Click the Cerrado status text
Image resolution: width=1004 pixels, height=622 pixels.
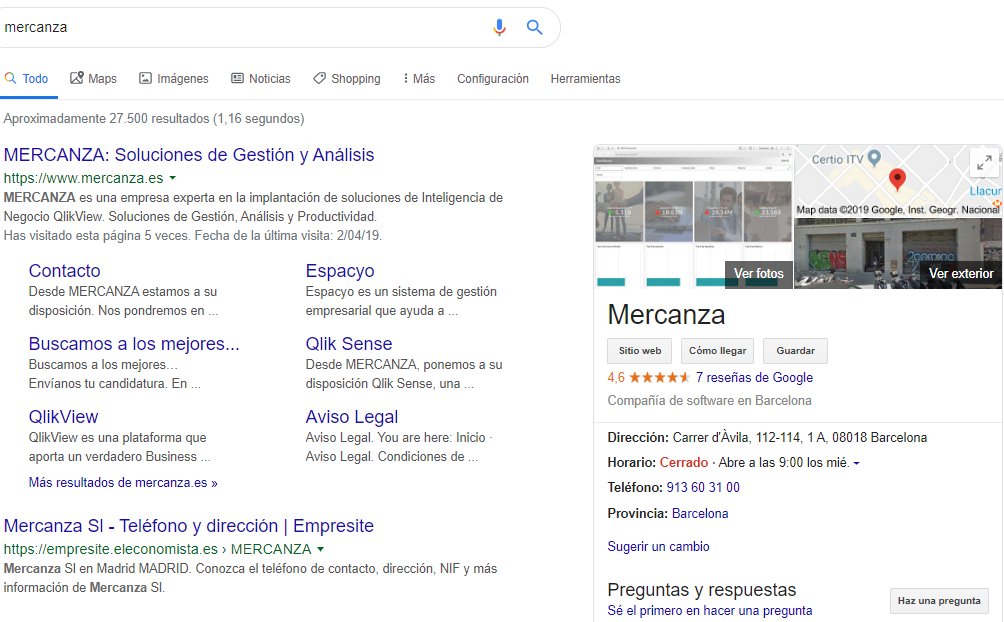(x=684, y=462)
